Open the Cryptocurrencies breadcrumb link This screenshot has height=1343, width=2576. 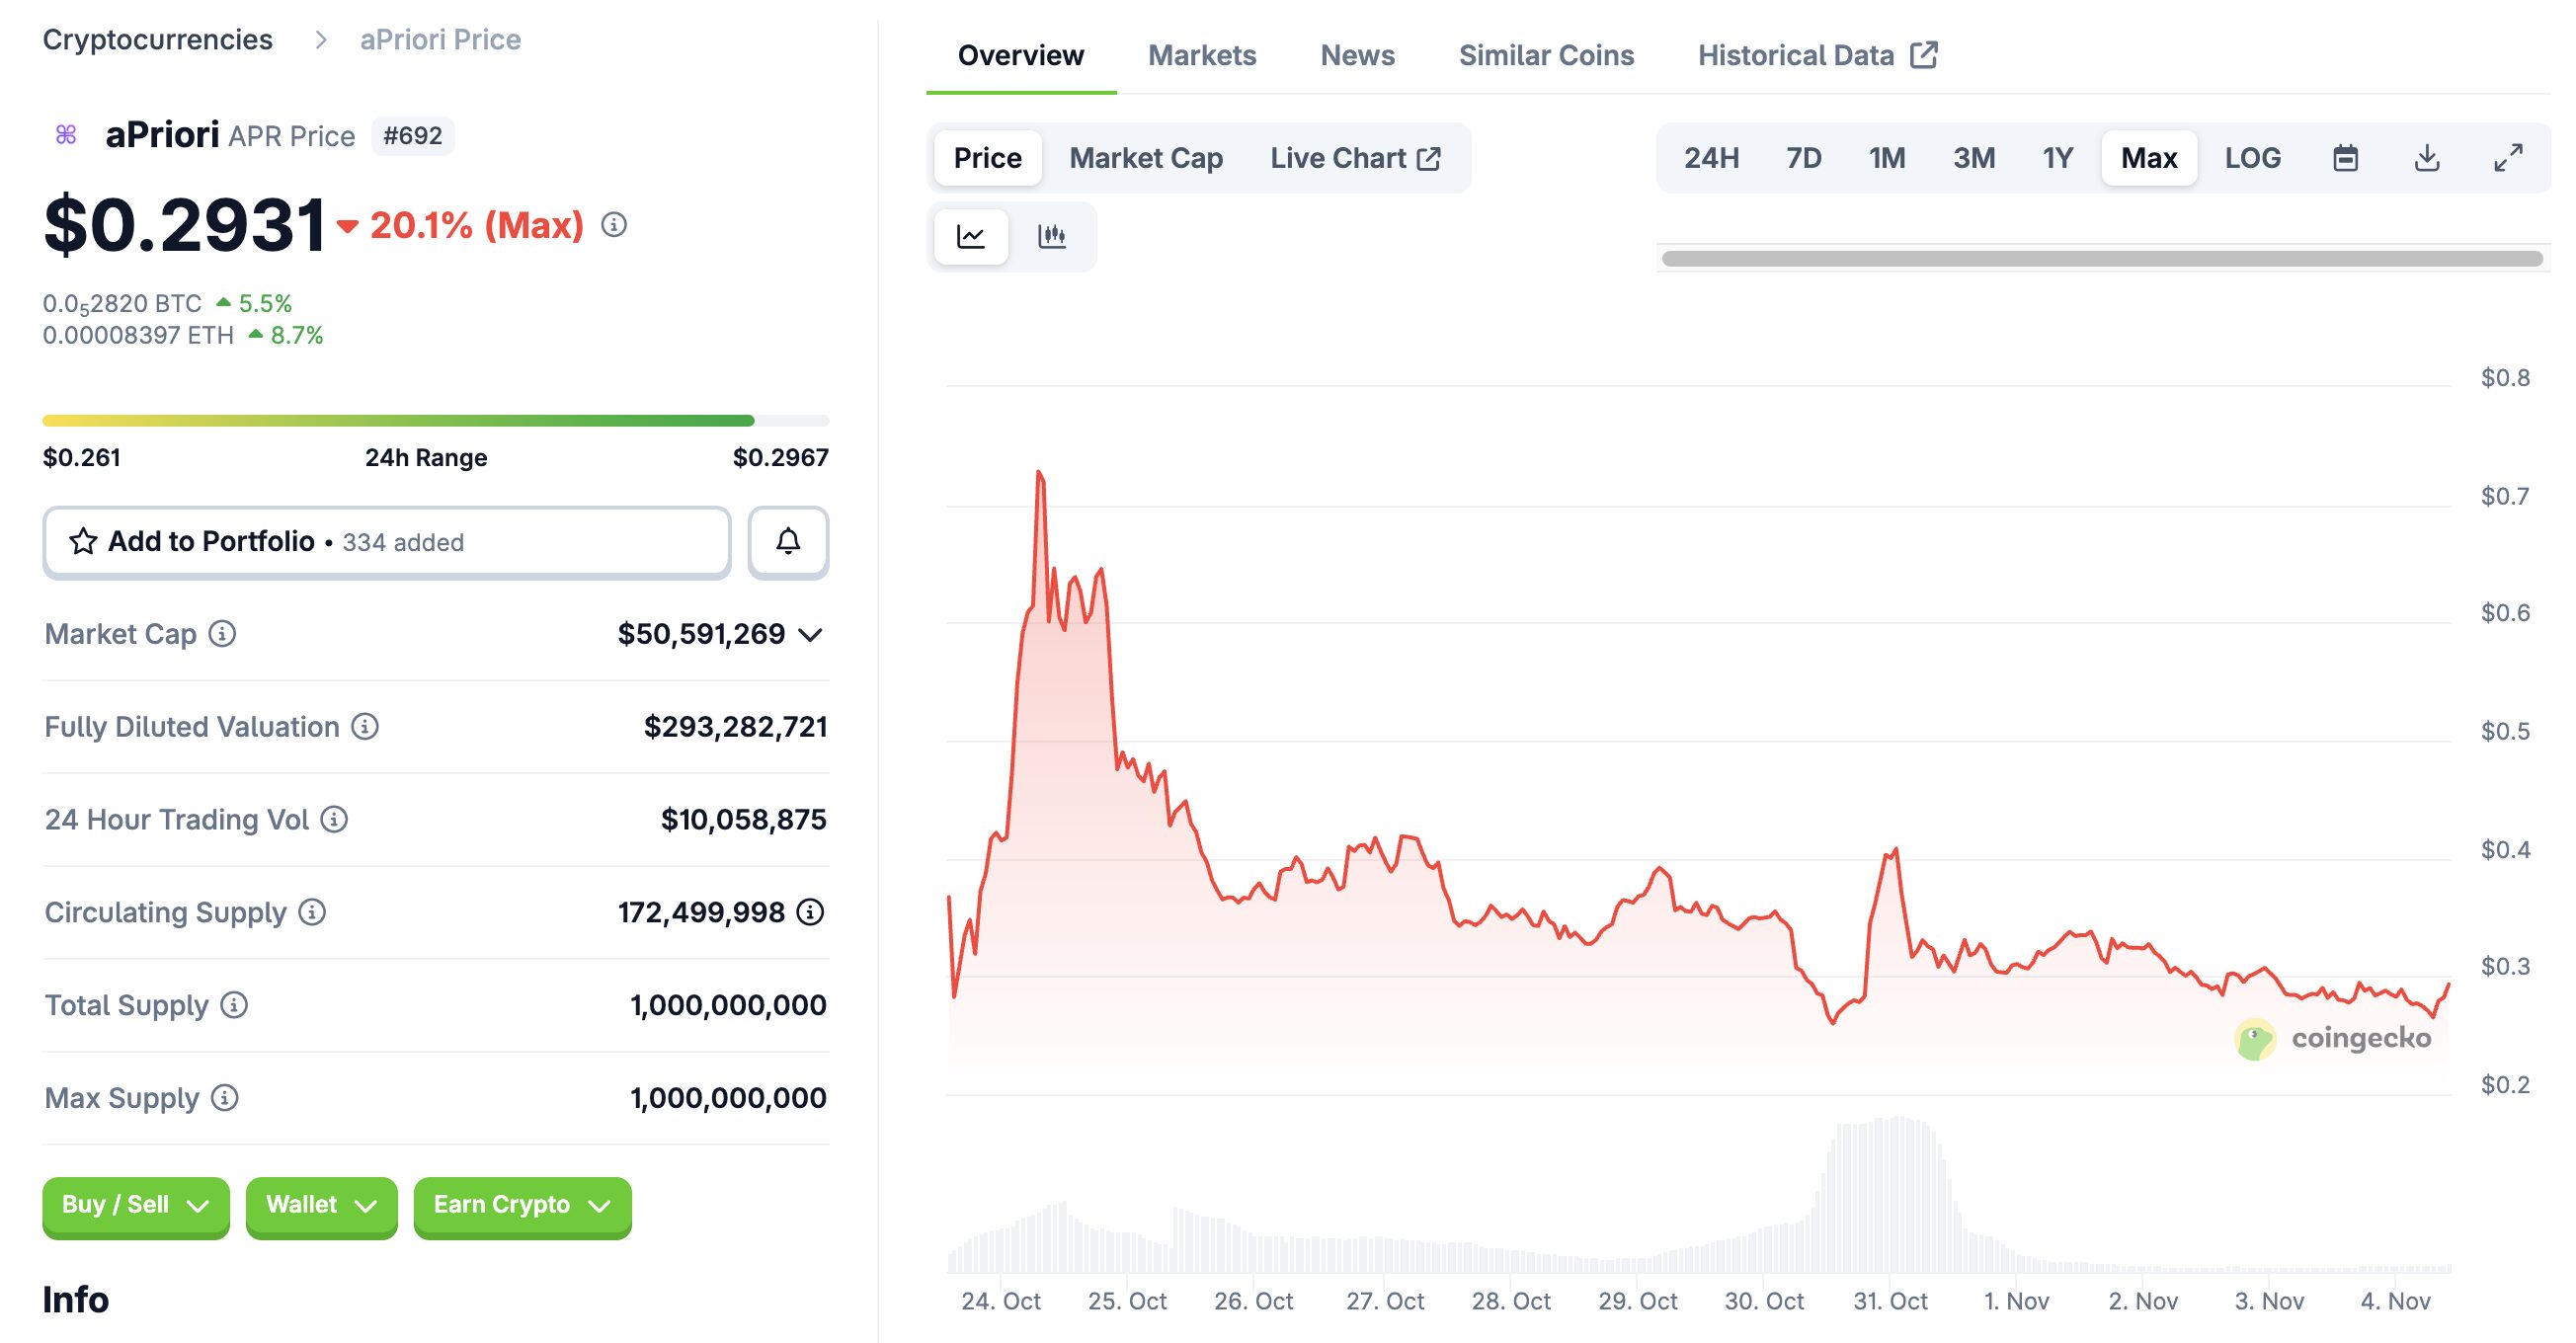pos(157,39)
